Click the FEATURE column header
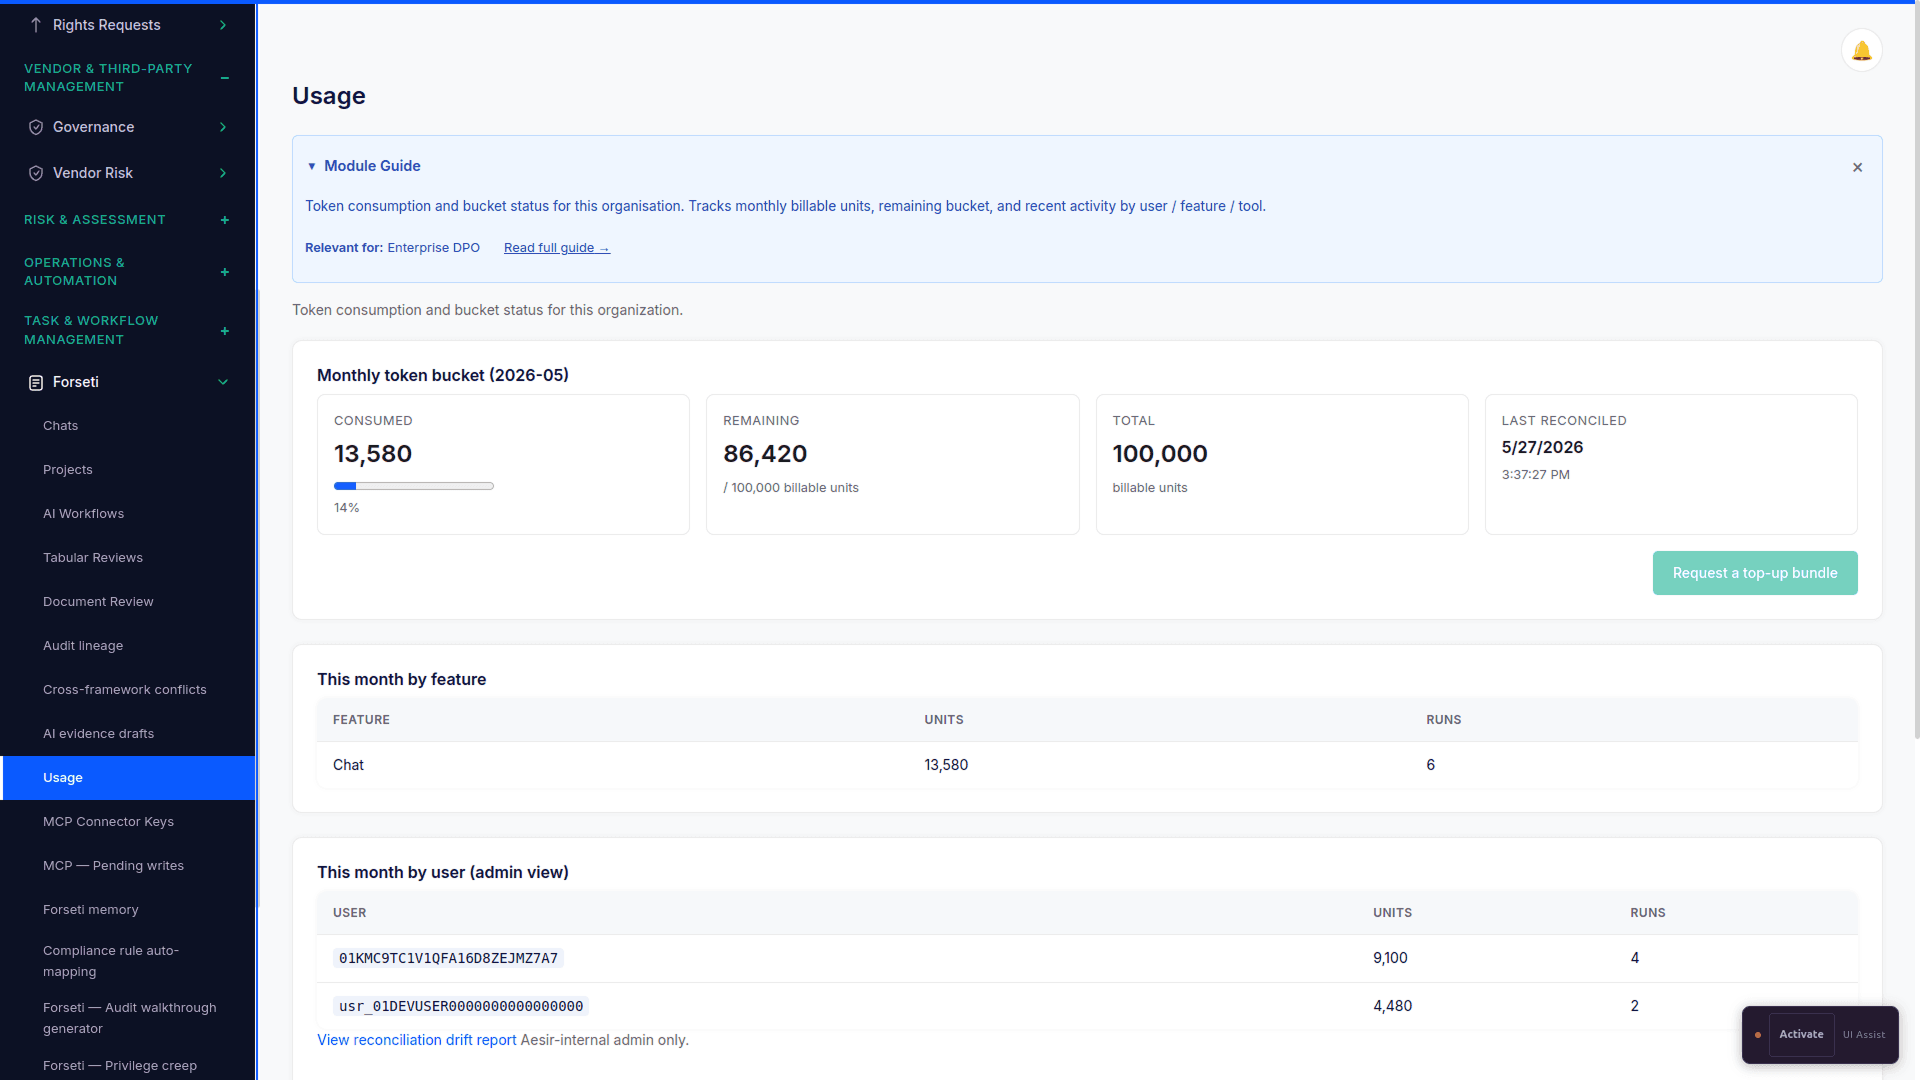Viewport: 1920px width, 1080px height. point(361,720)
